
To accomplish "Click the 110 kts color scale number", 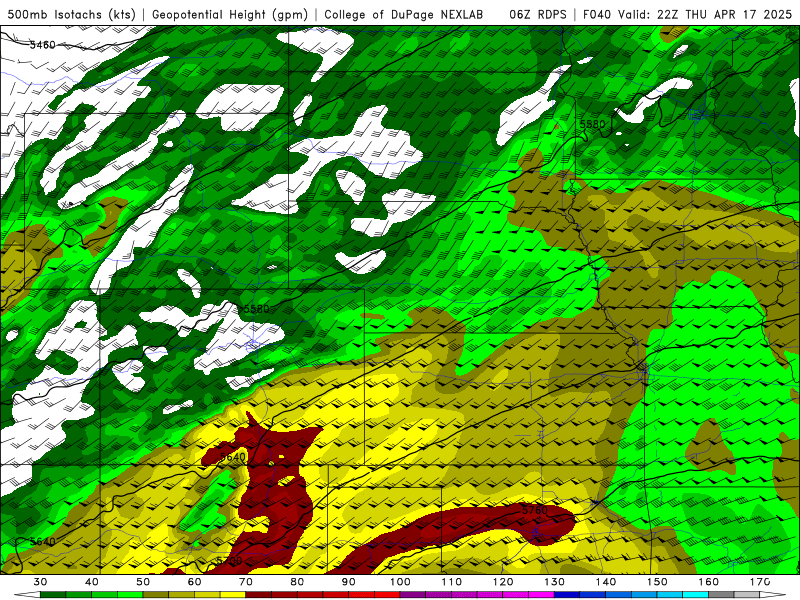I will (452, 582).
